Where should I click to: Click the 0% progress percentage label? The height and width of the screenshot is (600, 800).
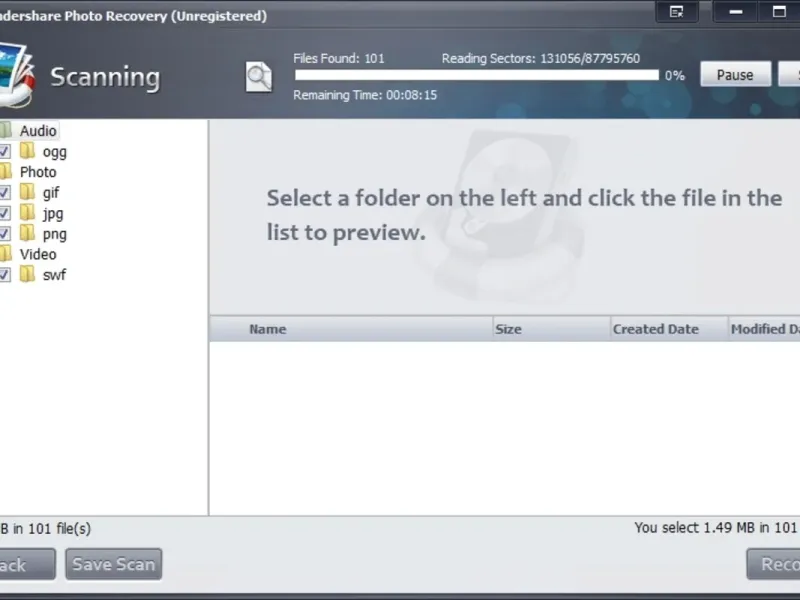tap(674, 76)
